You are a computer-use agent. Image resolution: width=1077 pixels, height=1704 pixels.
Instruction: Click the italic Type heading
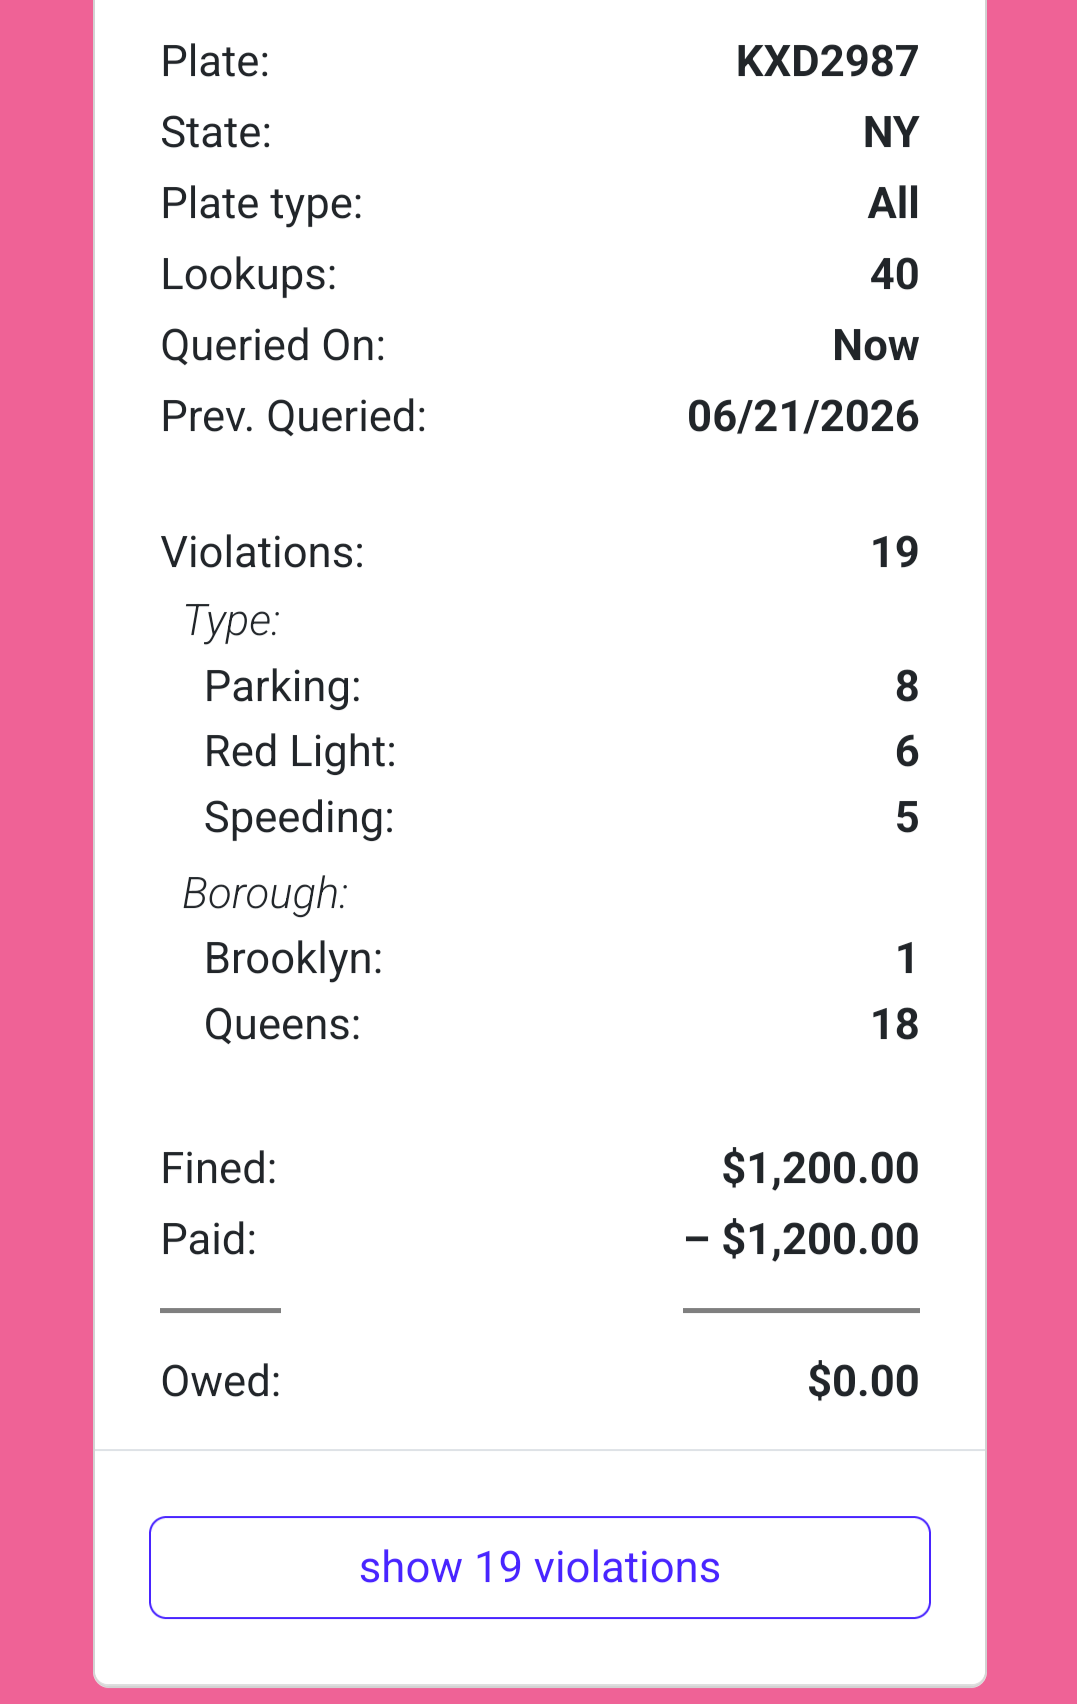[x=232, y=622]
